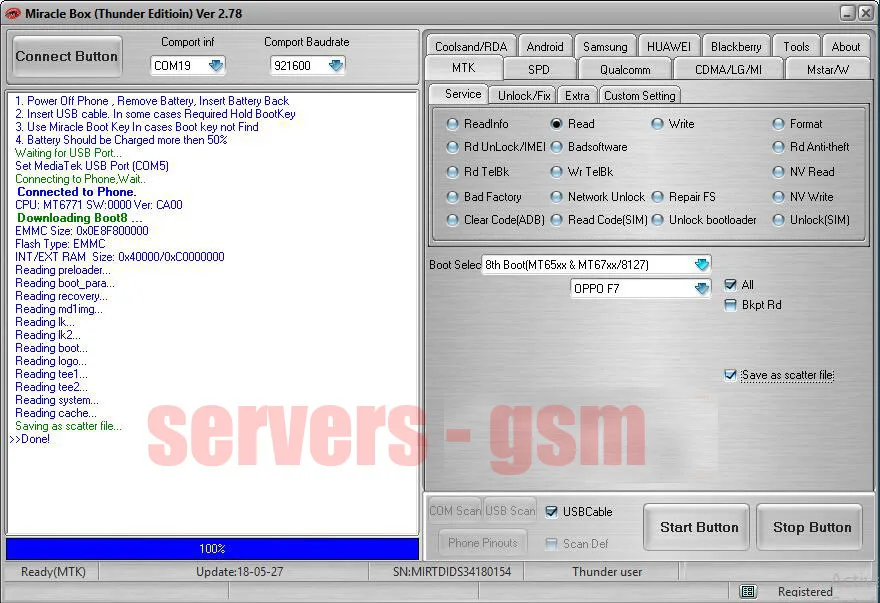Open the About tab
This screenshot has width=880, height=603.
click(x=845, y=47)
